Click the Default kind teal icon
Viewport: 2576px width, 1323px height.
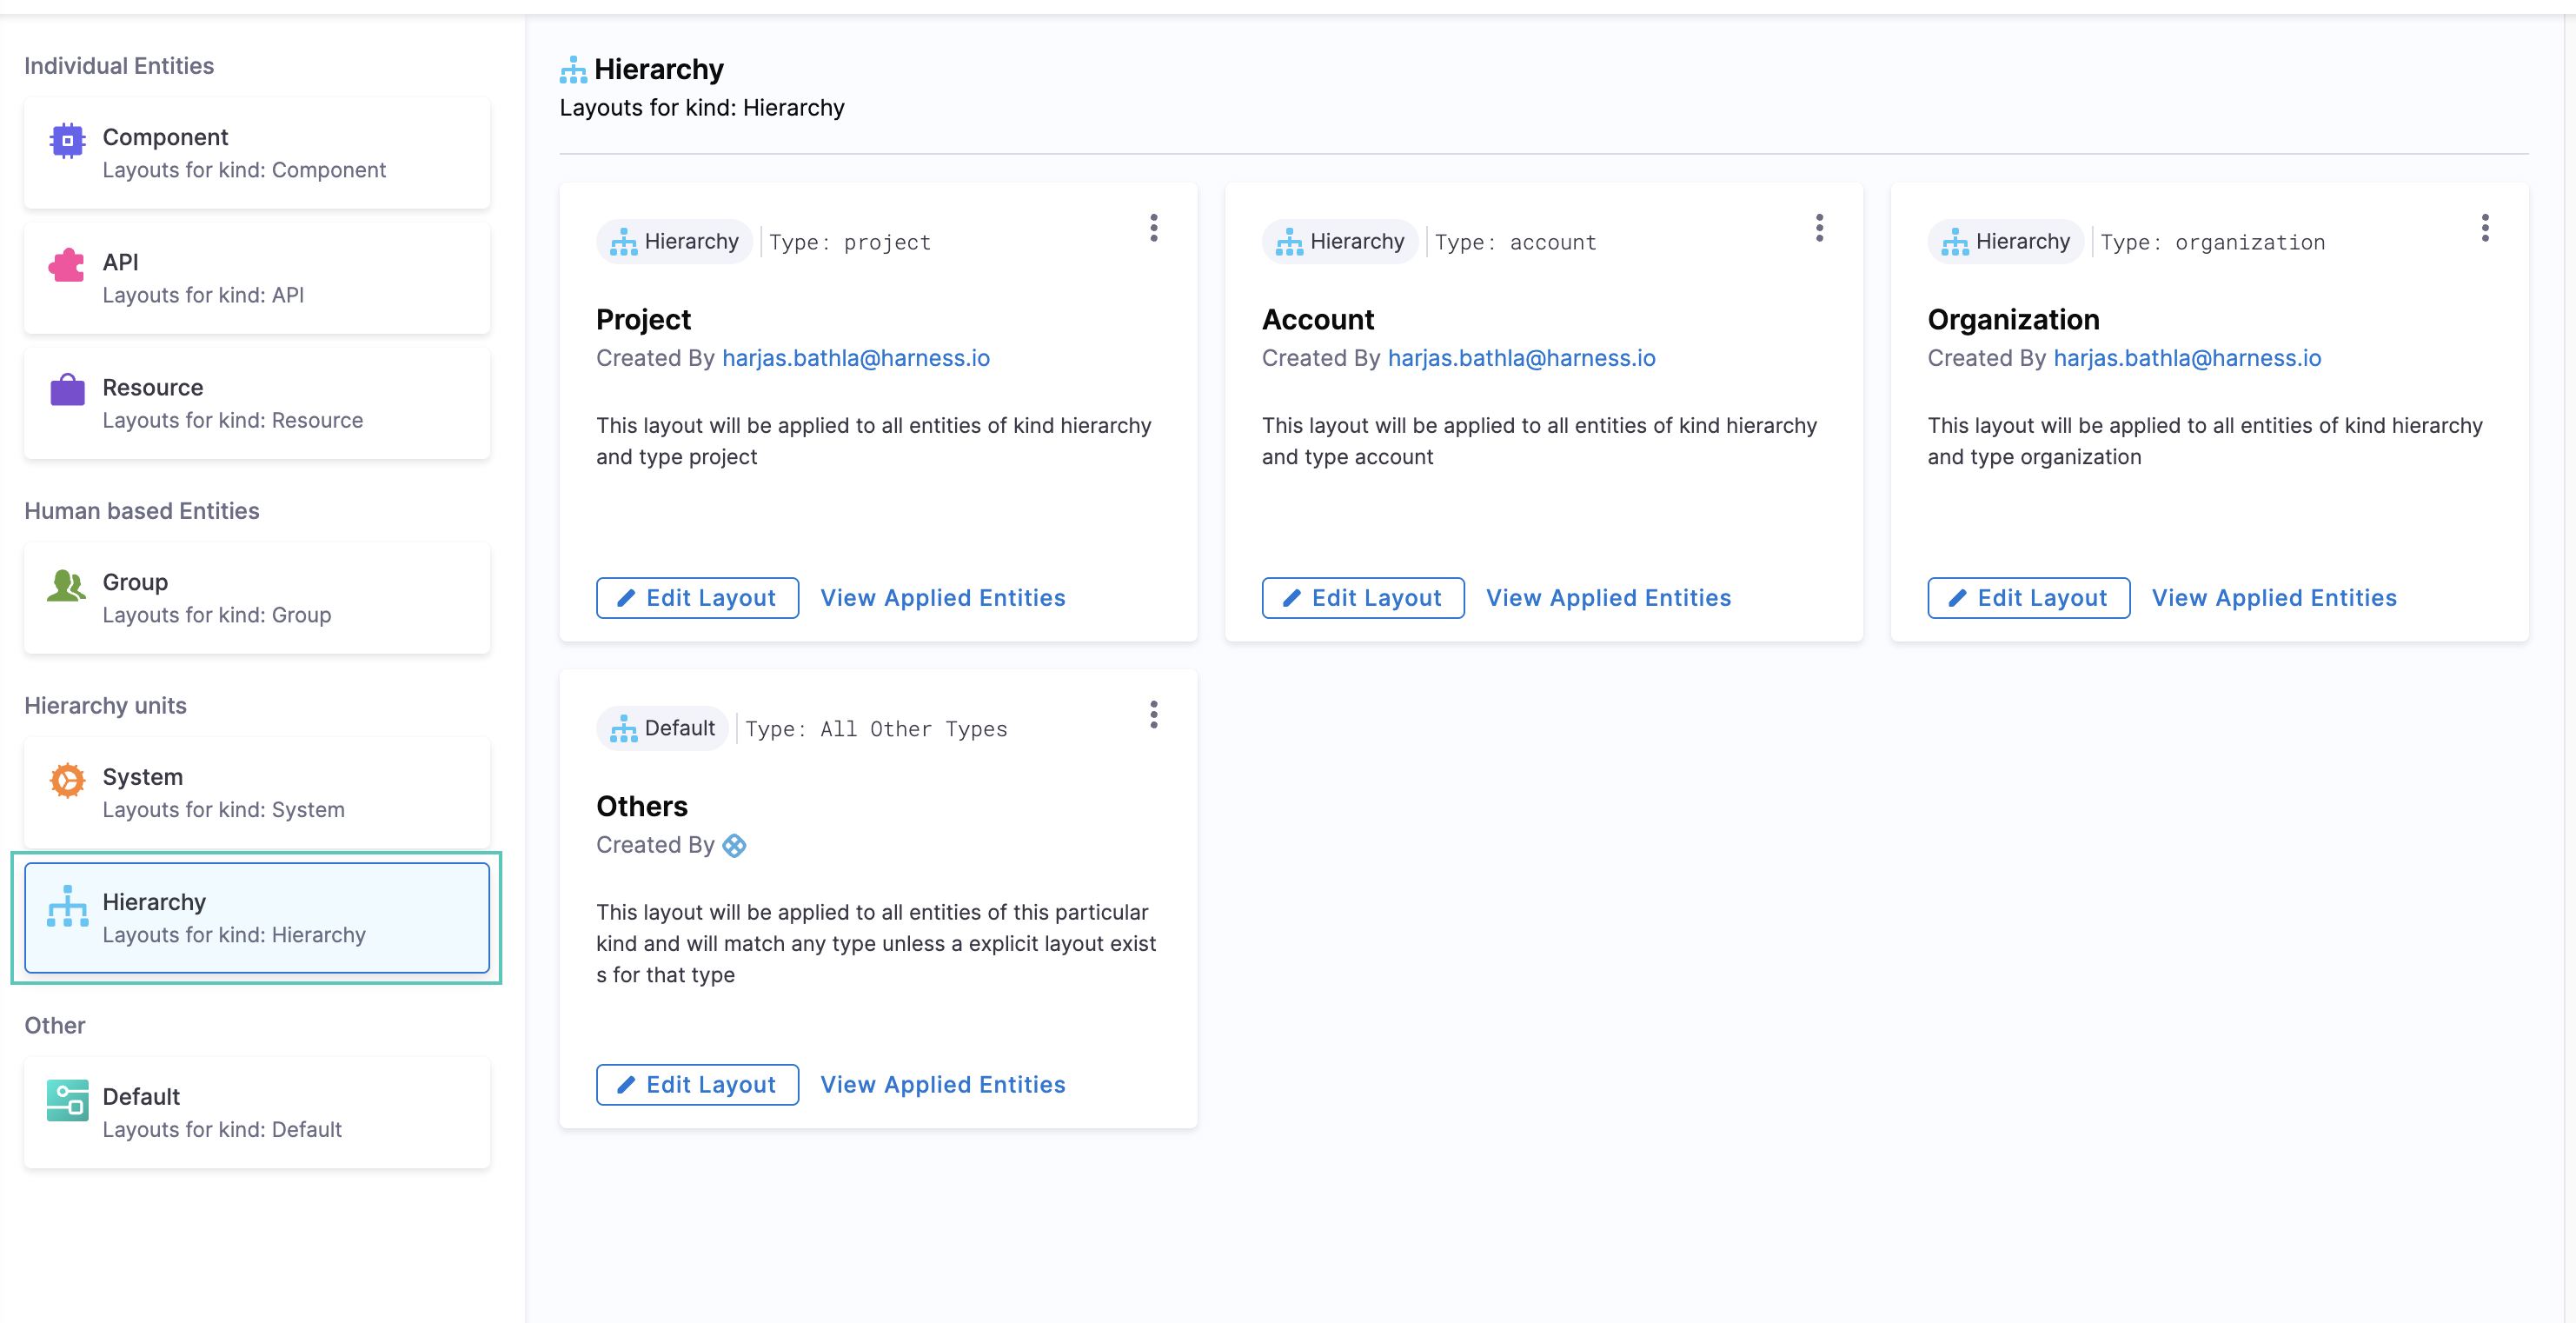pos(67,1100)
